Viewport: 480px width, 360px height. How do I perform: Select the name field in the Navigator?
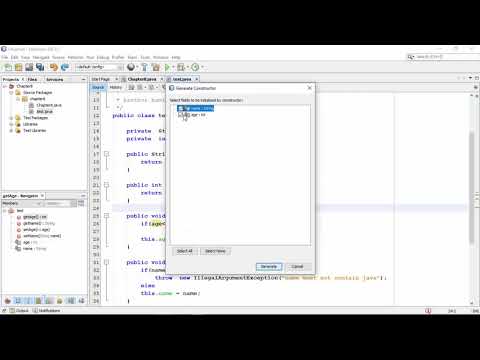[x=35, y=249]
